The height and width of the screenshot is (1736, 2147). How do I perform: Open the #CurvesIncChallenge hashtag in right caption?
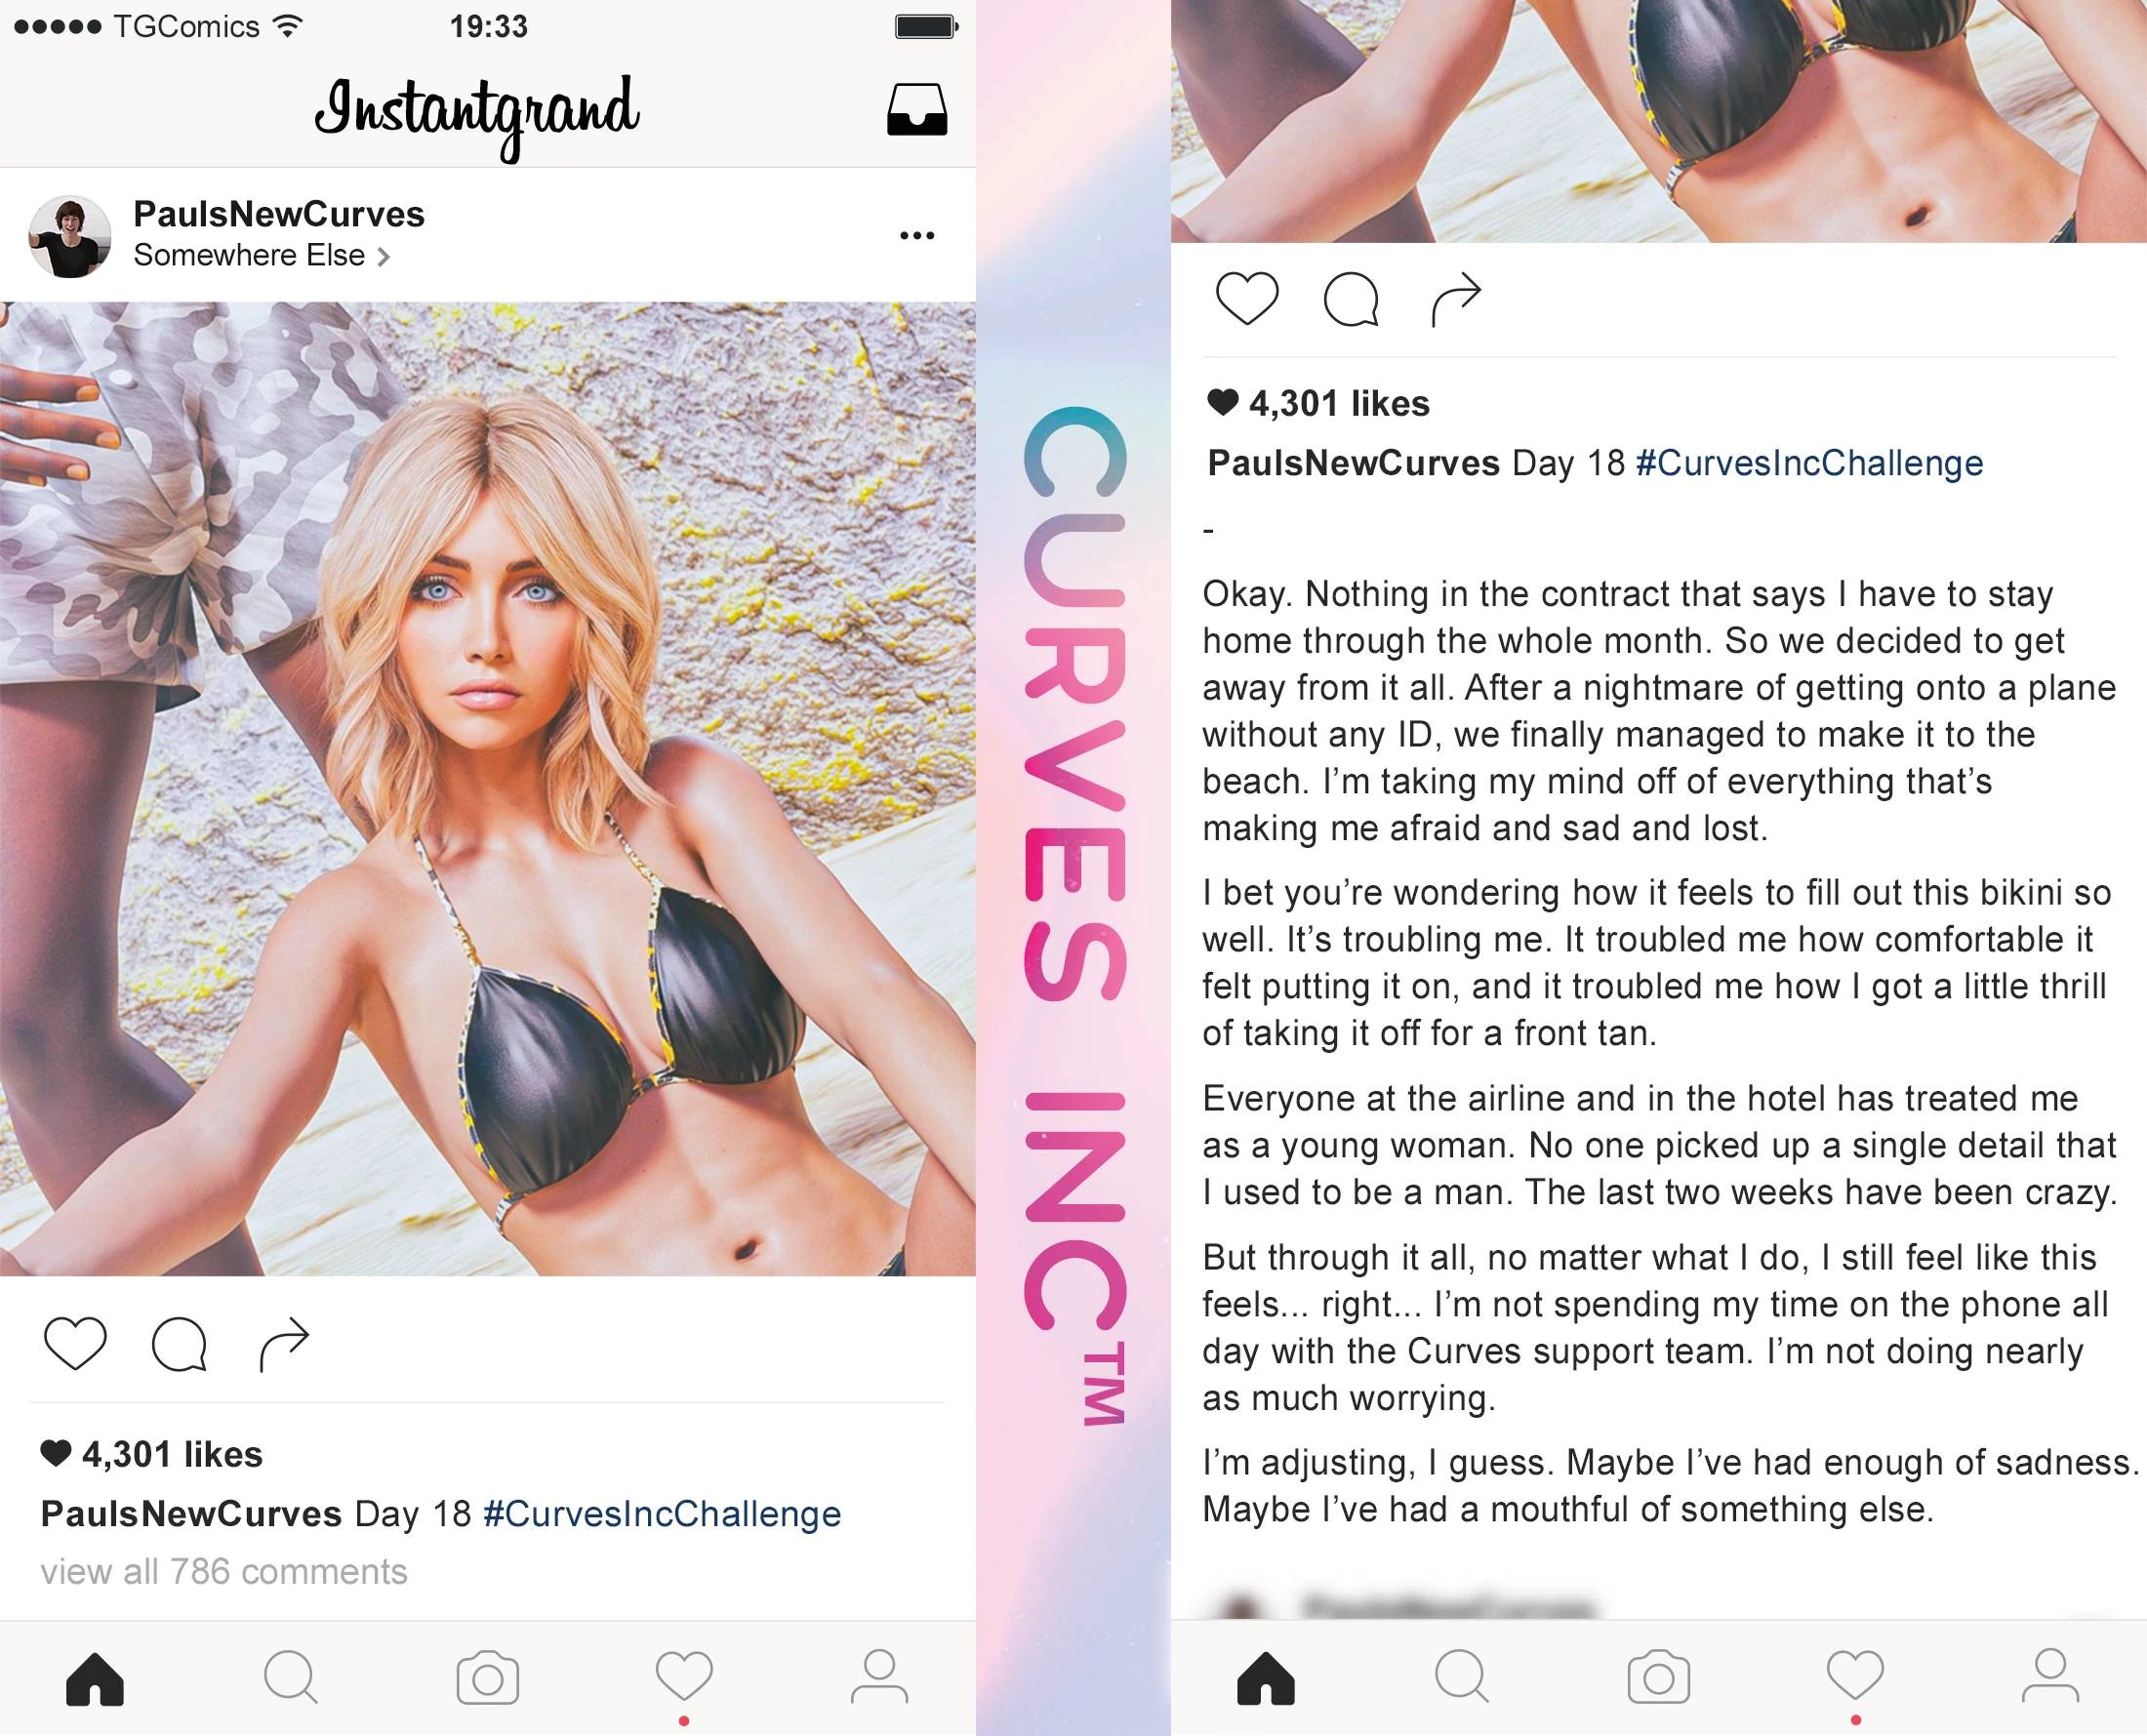click(1808, 463)
